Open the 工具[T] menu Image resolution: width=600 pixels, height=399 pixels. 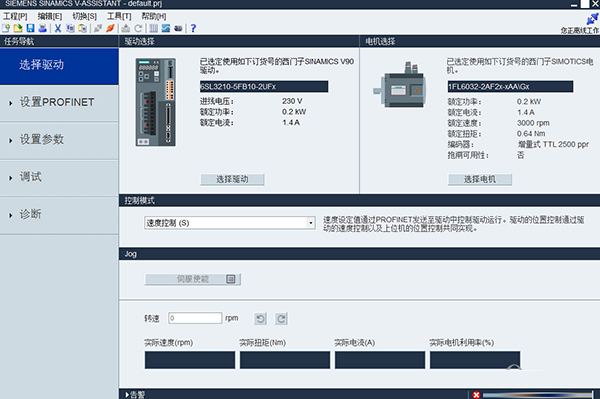pyautogui.click(x=119, y=16)
